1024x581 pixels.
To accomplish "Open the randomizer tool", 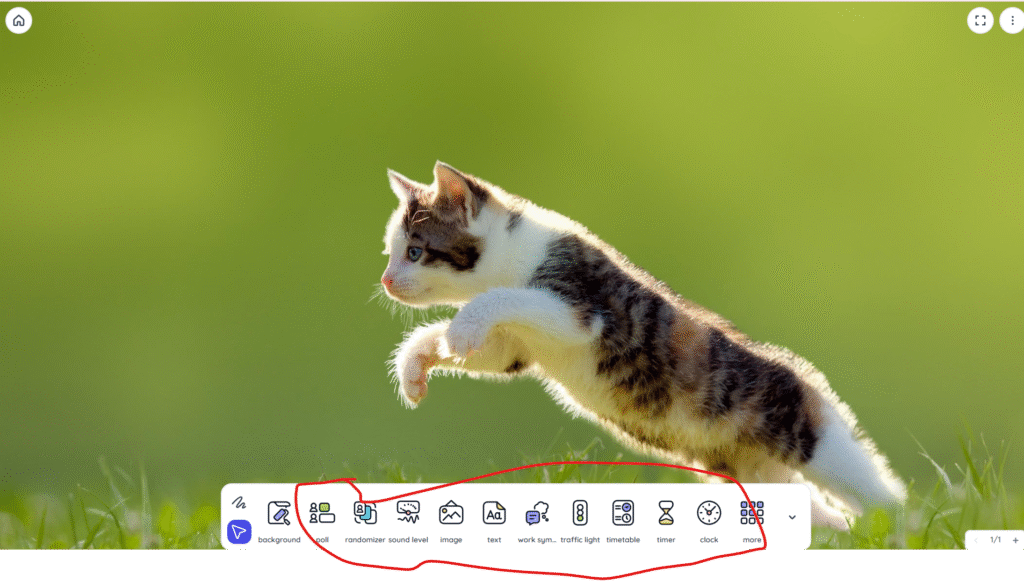I will point(365,514).
